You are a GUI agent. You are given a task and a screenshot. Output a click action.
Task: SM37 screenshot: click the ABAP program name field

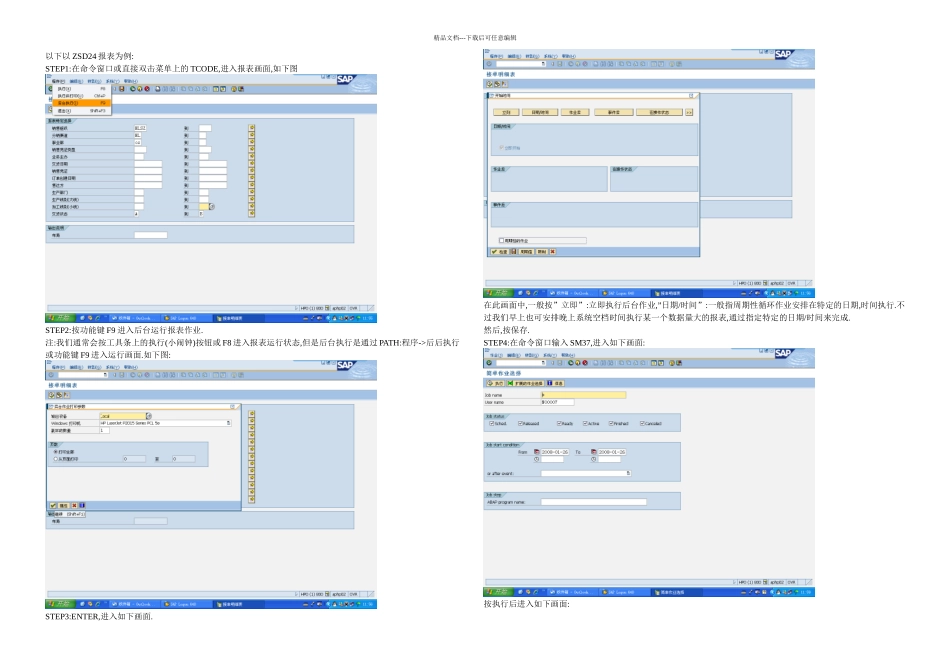[594, 502]
